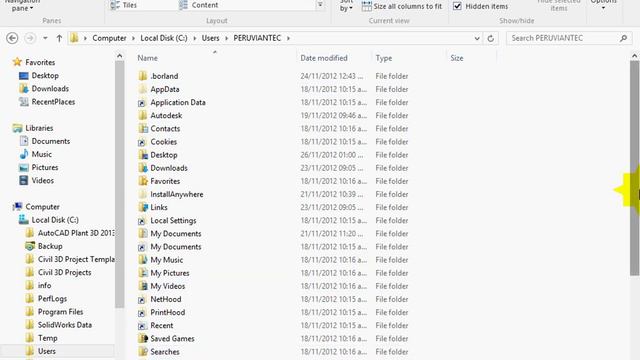This screenshot has width=640, height=360.
Task: Sort by the Name column header
Action: pyautogui.click(x=147, y=58)
